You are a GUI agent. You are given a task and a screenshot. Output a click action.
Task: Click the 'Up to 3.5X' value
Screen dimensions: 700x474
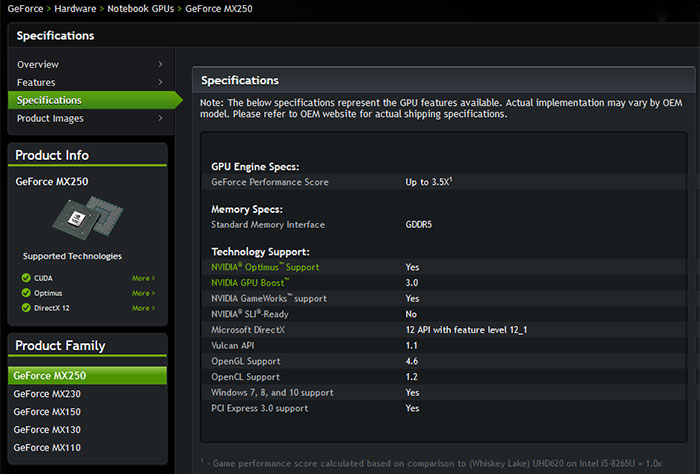coord(429,182)
